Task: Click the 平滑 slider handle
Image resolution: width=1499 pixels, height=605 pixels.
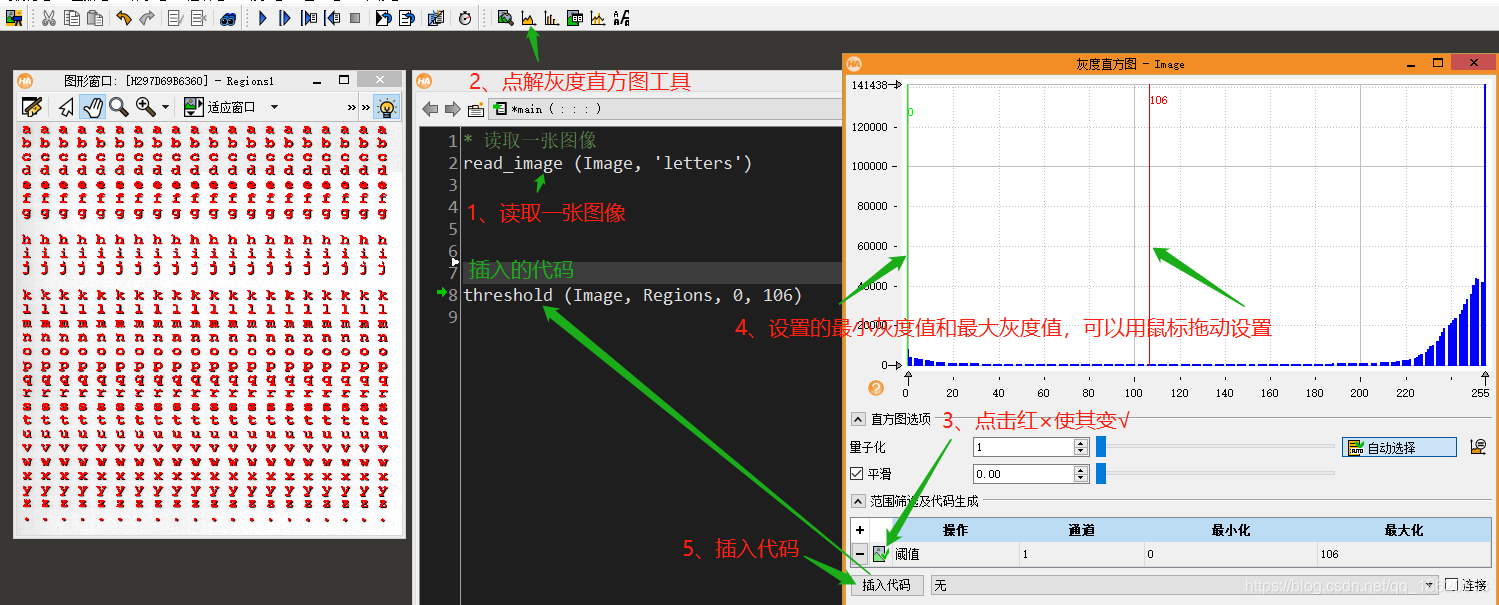Action: tap(1101, 474)
